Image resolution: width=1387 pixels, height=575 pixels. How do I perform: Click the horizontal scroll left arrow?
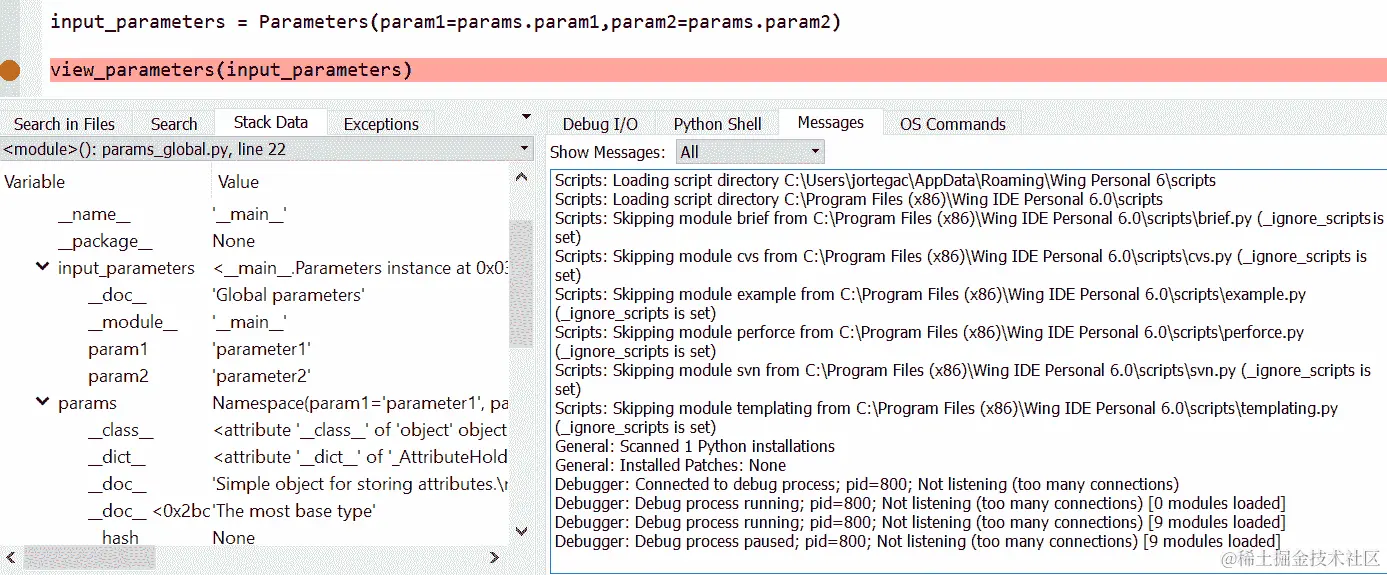[x=11, y=557]
